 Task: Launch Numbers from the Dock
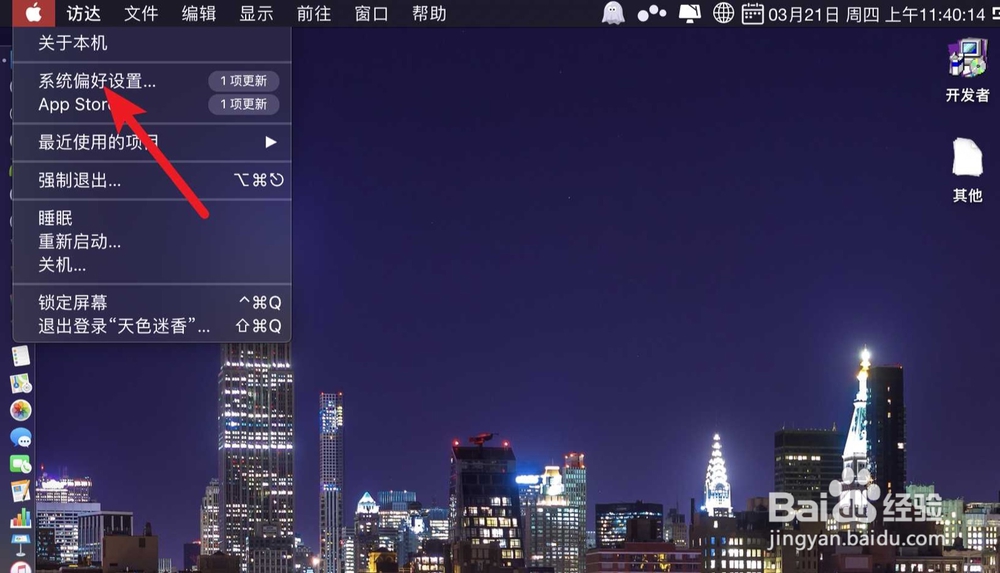[x=20, y=517]
